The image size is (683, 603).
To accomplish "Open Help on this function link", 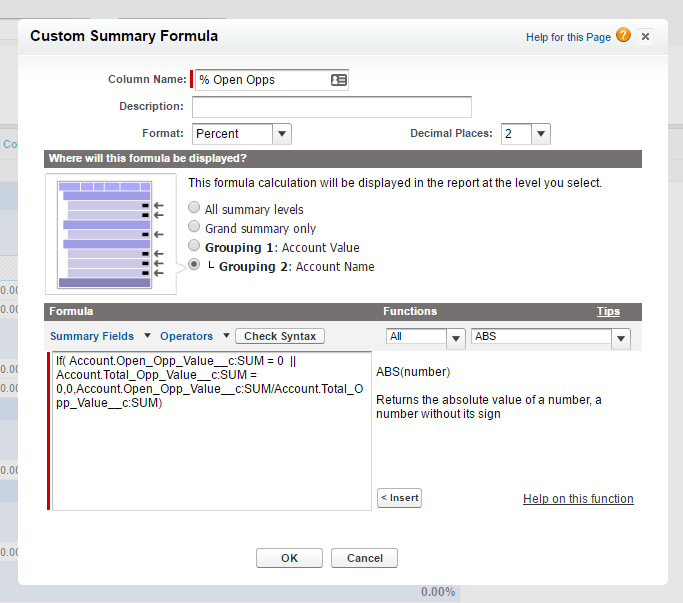I will tap(578, 499).
